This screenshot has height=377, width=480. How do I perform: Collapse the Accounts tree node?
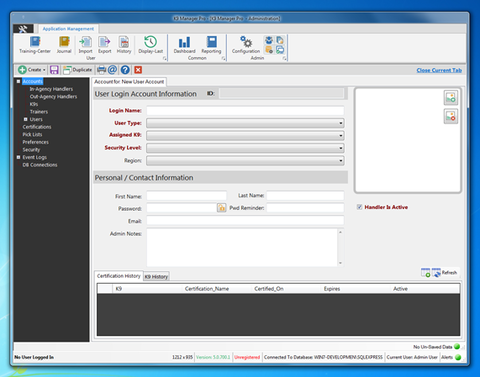point(19,81)
